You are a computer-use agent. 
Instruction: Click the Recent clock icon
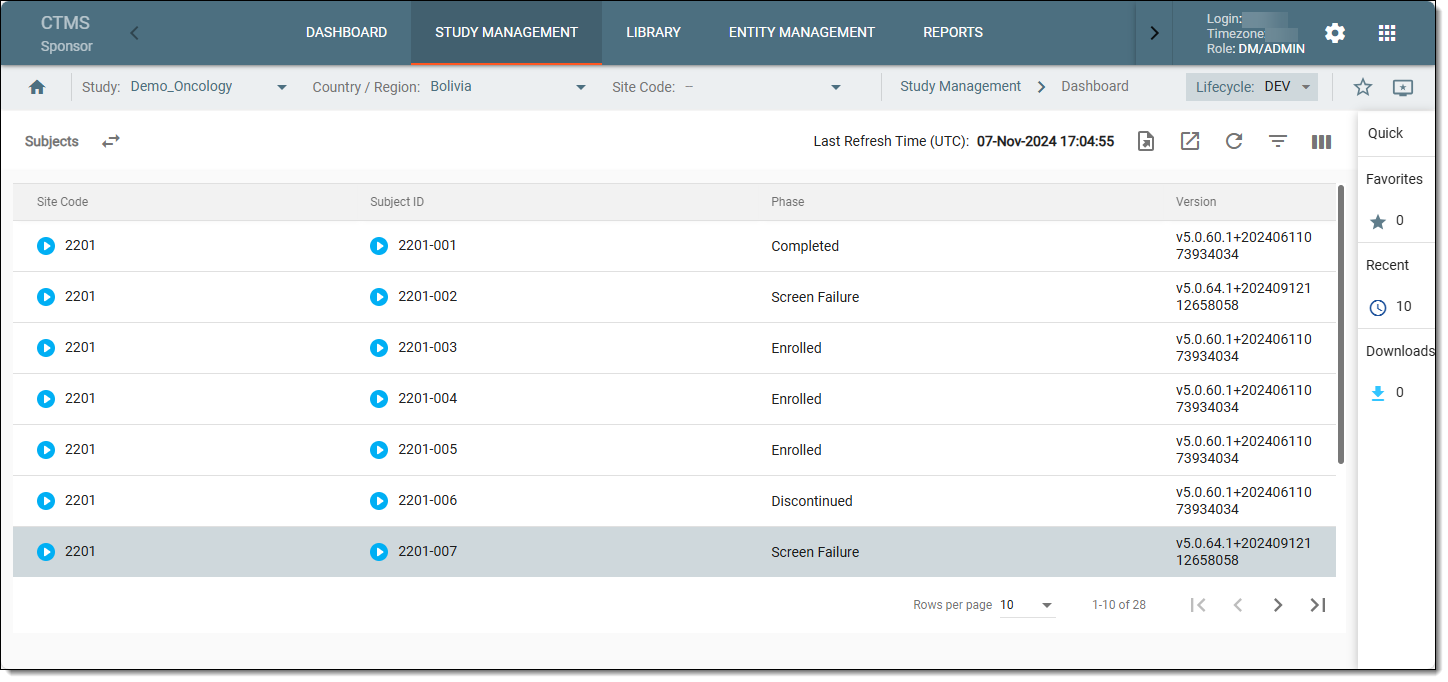[x=1378, y=307]
